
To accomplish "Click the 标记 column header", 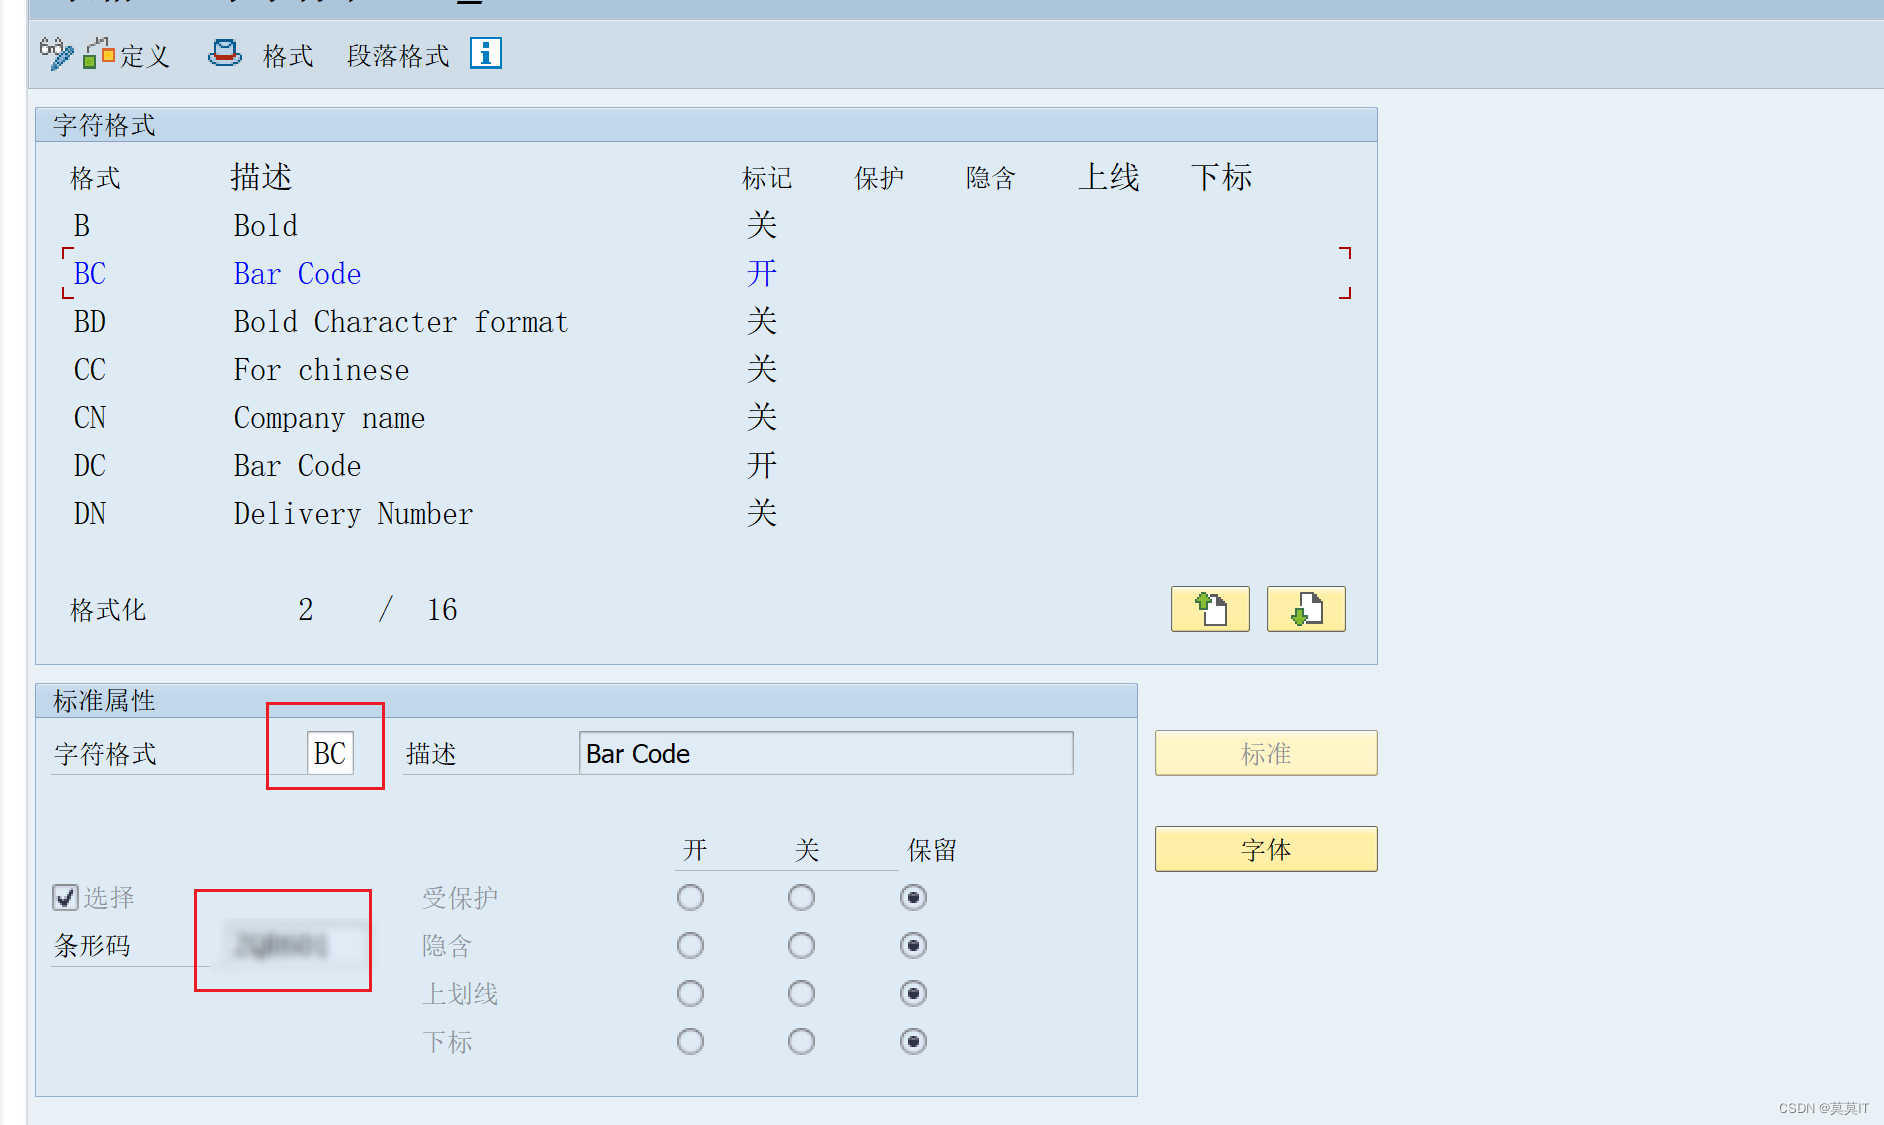I will click(x=767, y=178).
